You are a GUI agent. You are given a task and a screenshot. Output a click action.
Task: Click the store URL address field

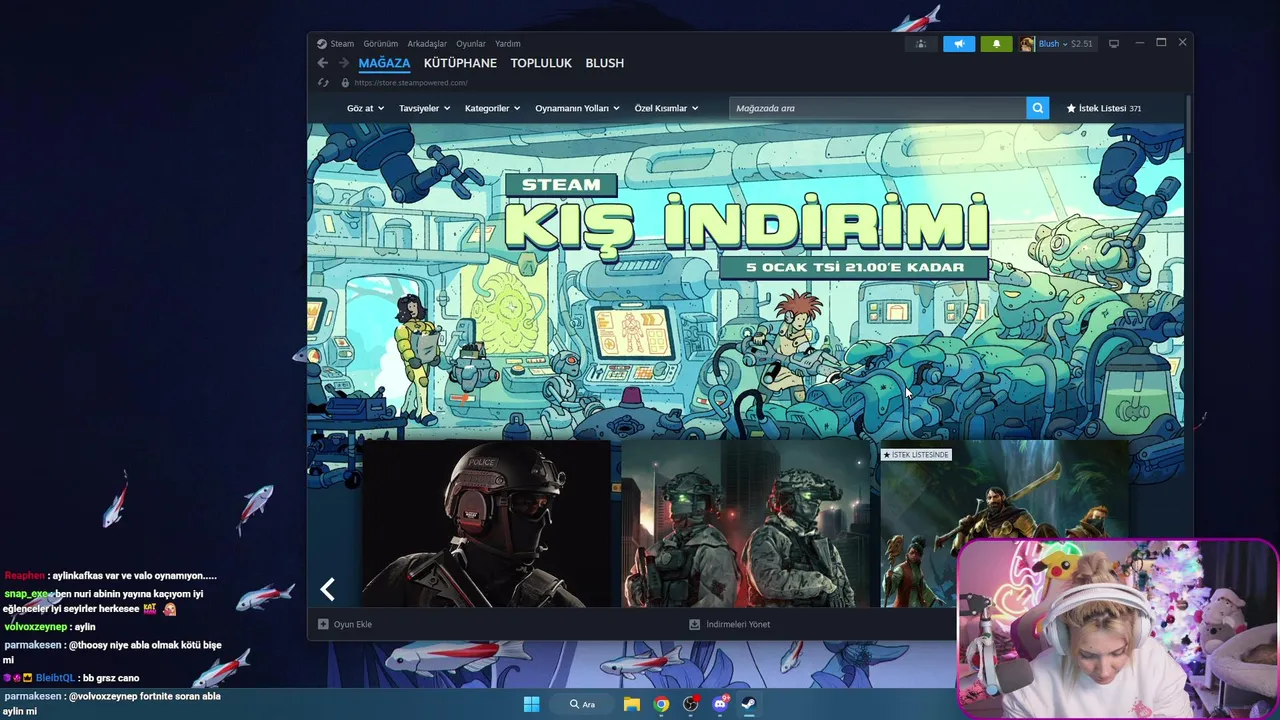pos(411,83)
